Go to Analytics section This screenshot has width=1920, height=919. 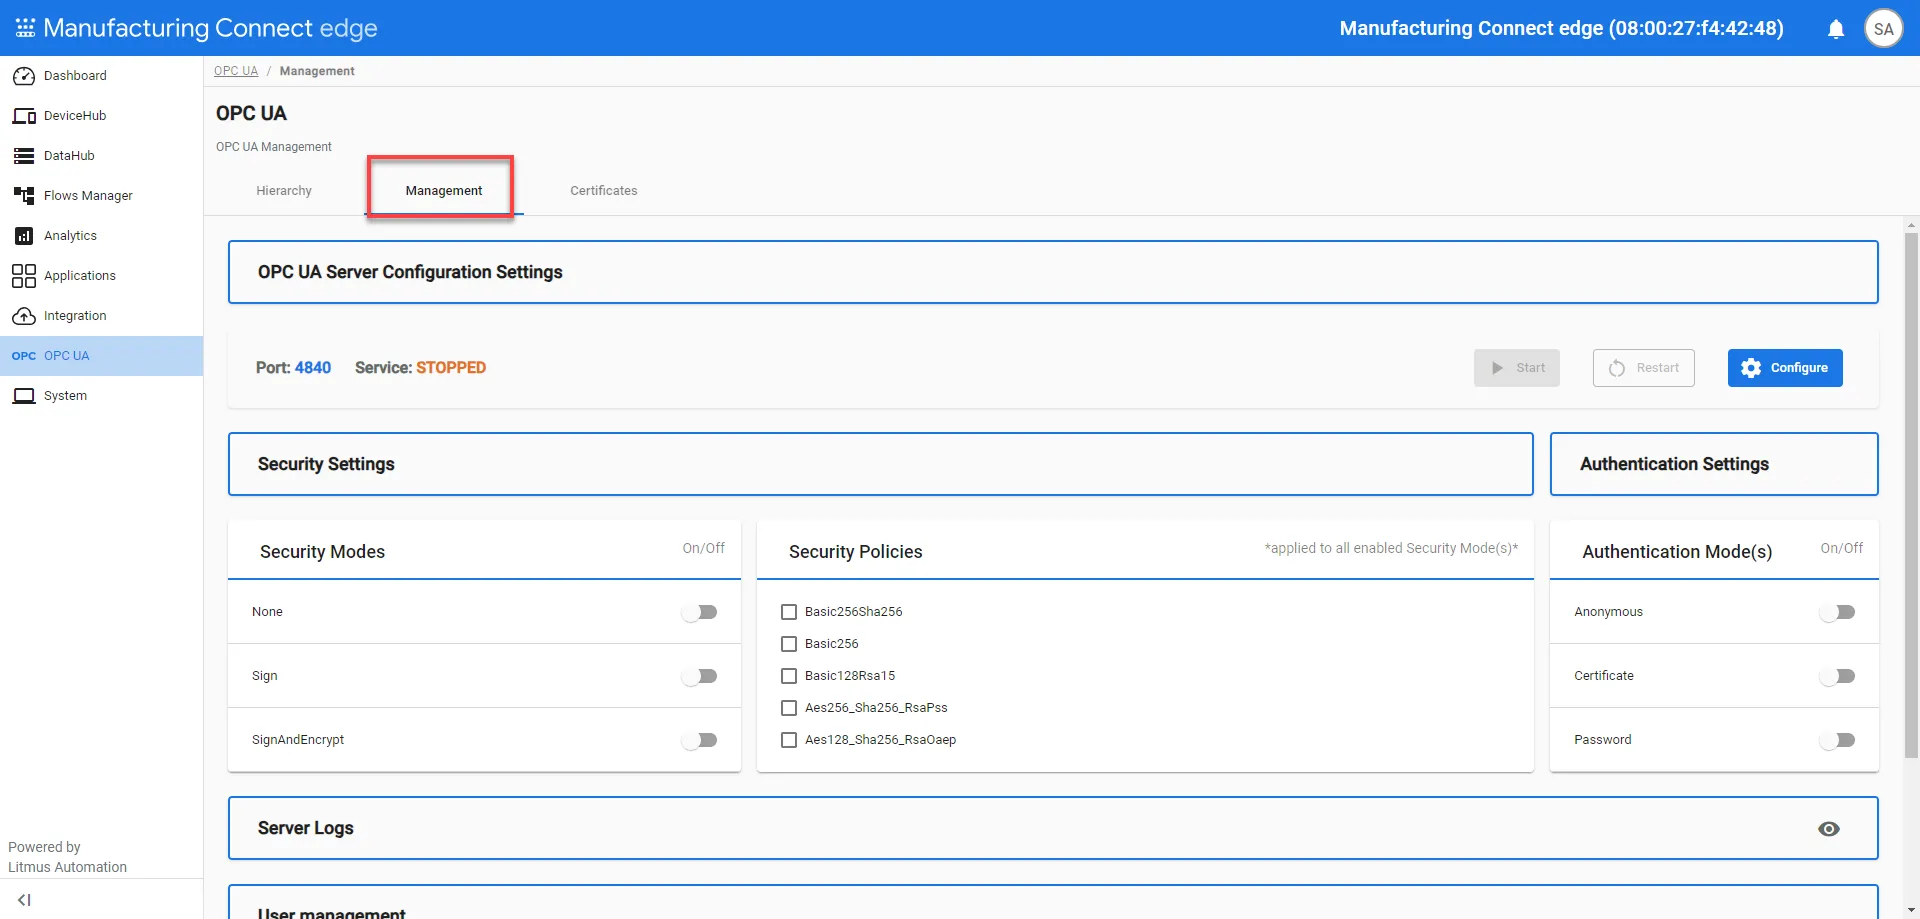(x=102, y=236)
